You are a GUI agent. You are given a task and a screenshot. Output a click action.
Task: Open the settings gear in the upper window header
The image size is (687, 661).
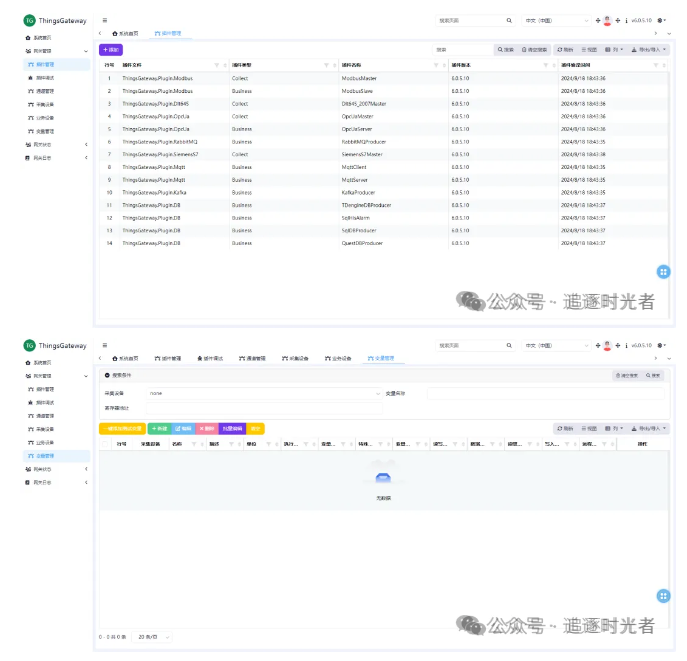661,21
